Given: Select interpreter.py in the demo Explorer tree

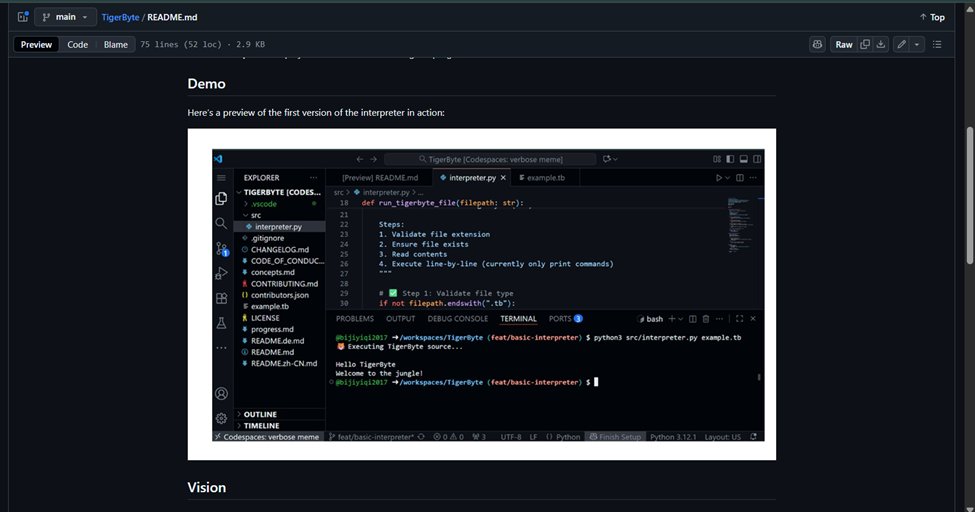Looking at the screenshot, I should click(x=279, y=227).
